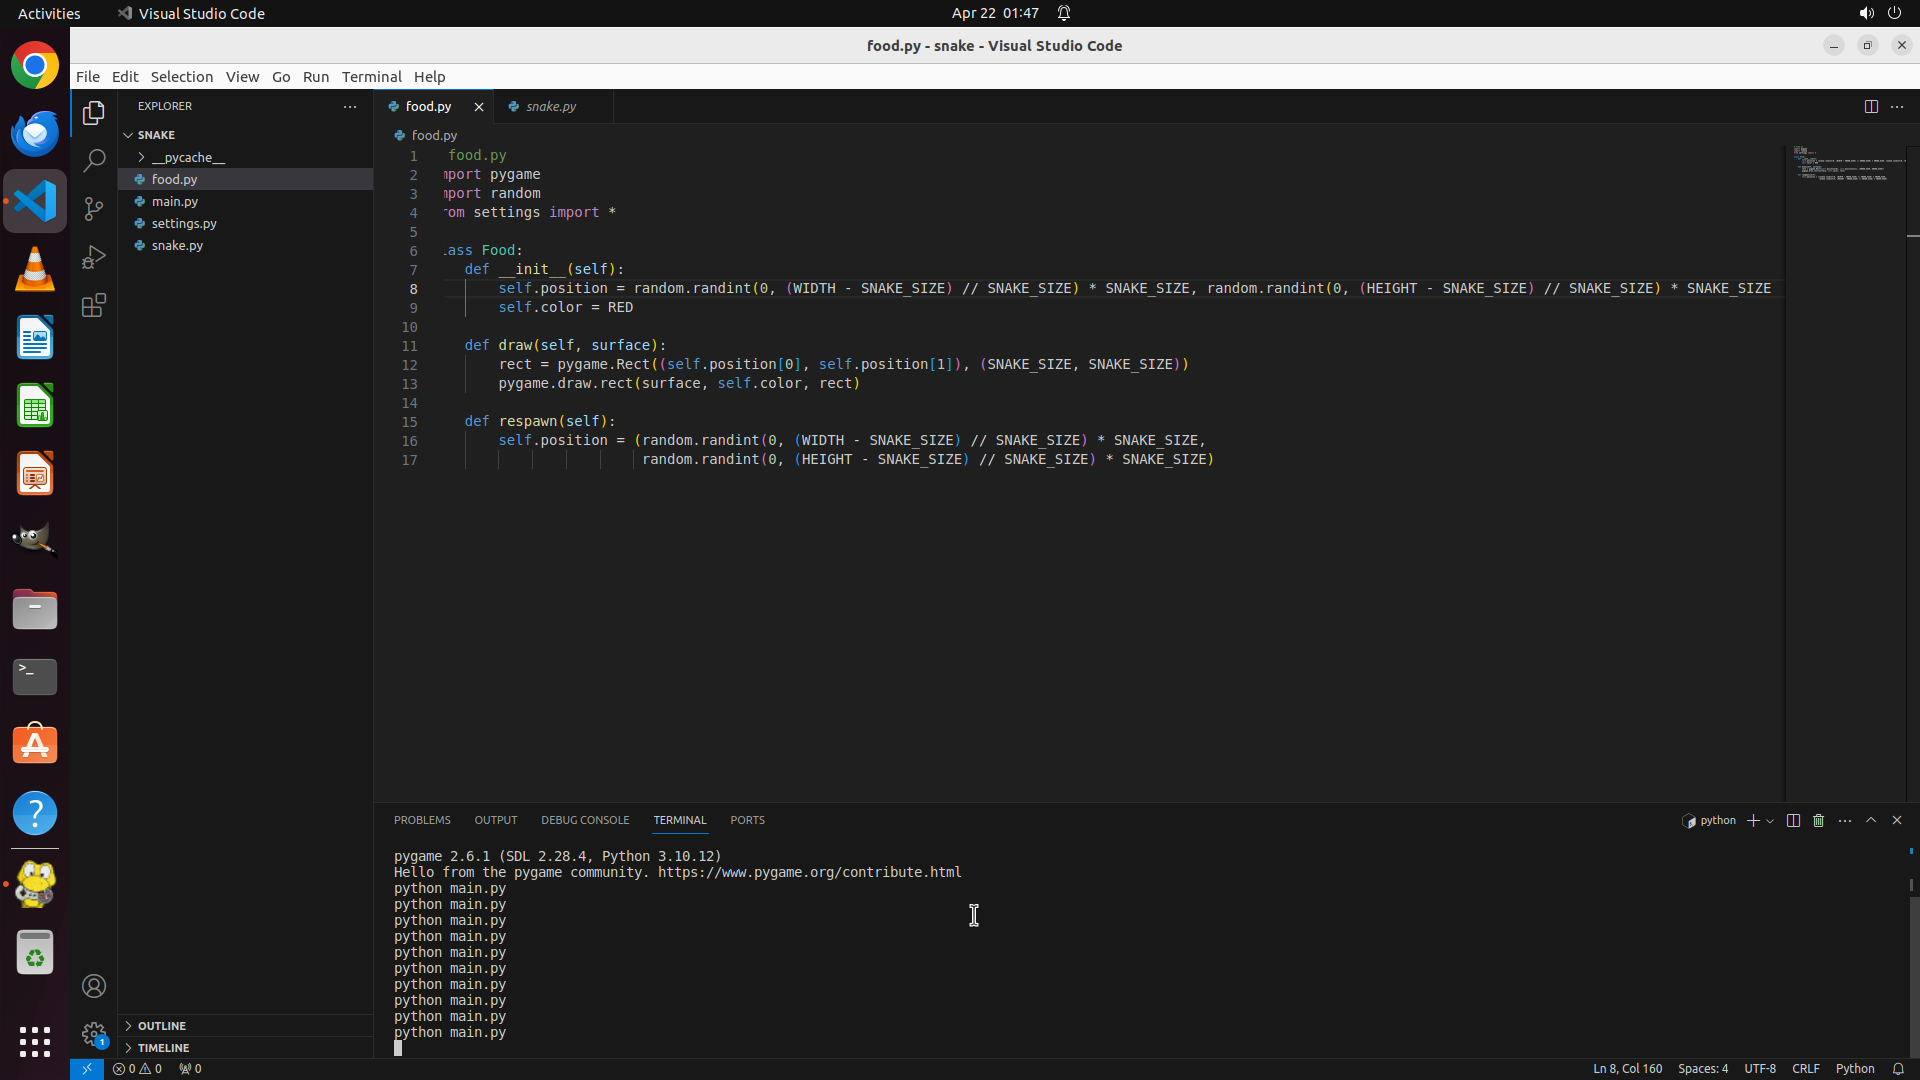Expand the __pycache__ folder
Image resolution: width=1920 pixels, height=1080 pixels.
point(188,157)
